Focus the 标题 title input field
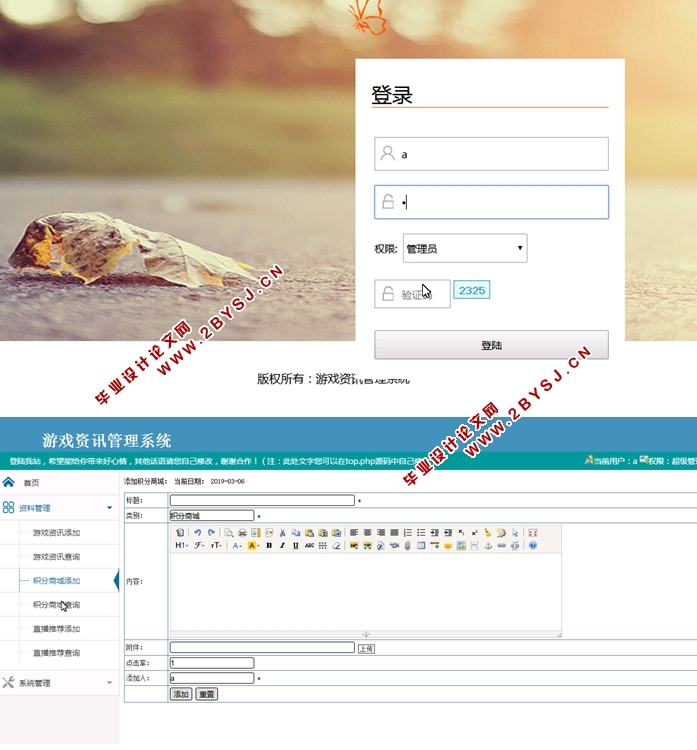Viewport: 697px width, 750px height. point(262,500)
